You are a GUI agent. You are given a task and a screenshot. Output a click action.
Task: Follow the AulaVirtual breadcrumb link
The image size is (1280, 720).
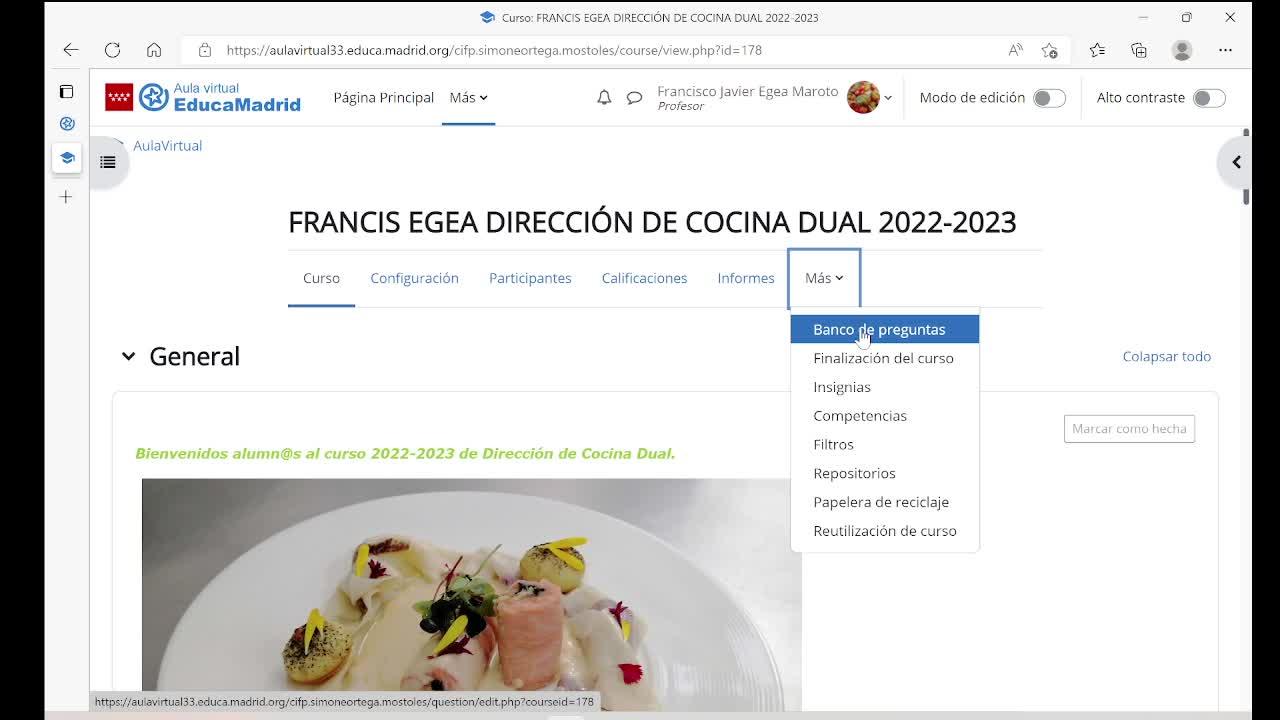tap(167, 146)
